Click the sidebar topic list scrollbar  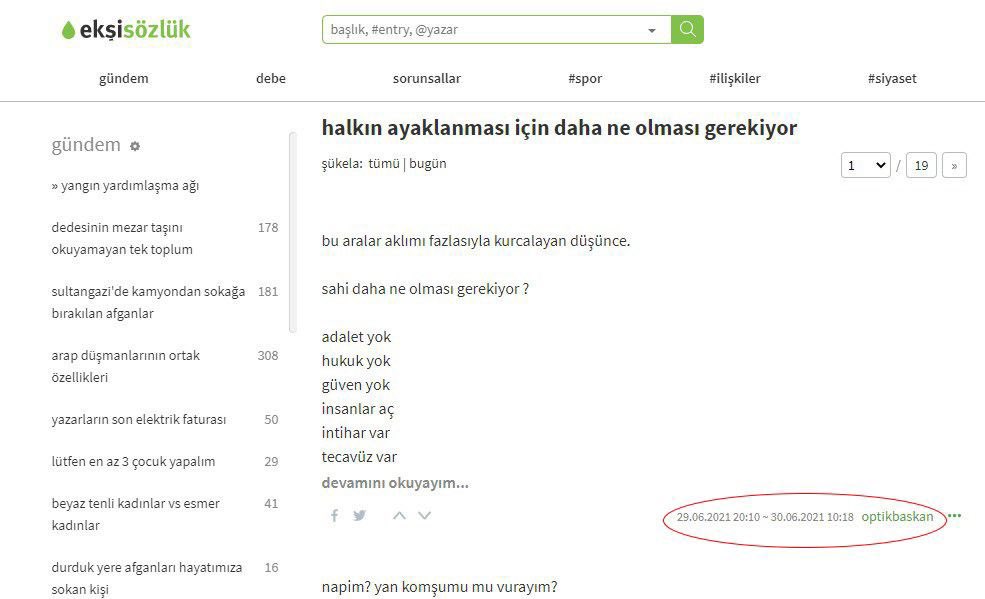(x=292, y=232)
